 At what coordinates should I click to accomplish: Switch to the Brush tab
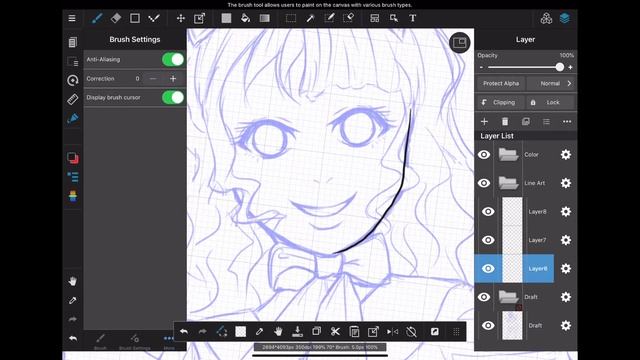[100, 342]
